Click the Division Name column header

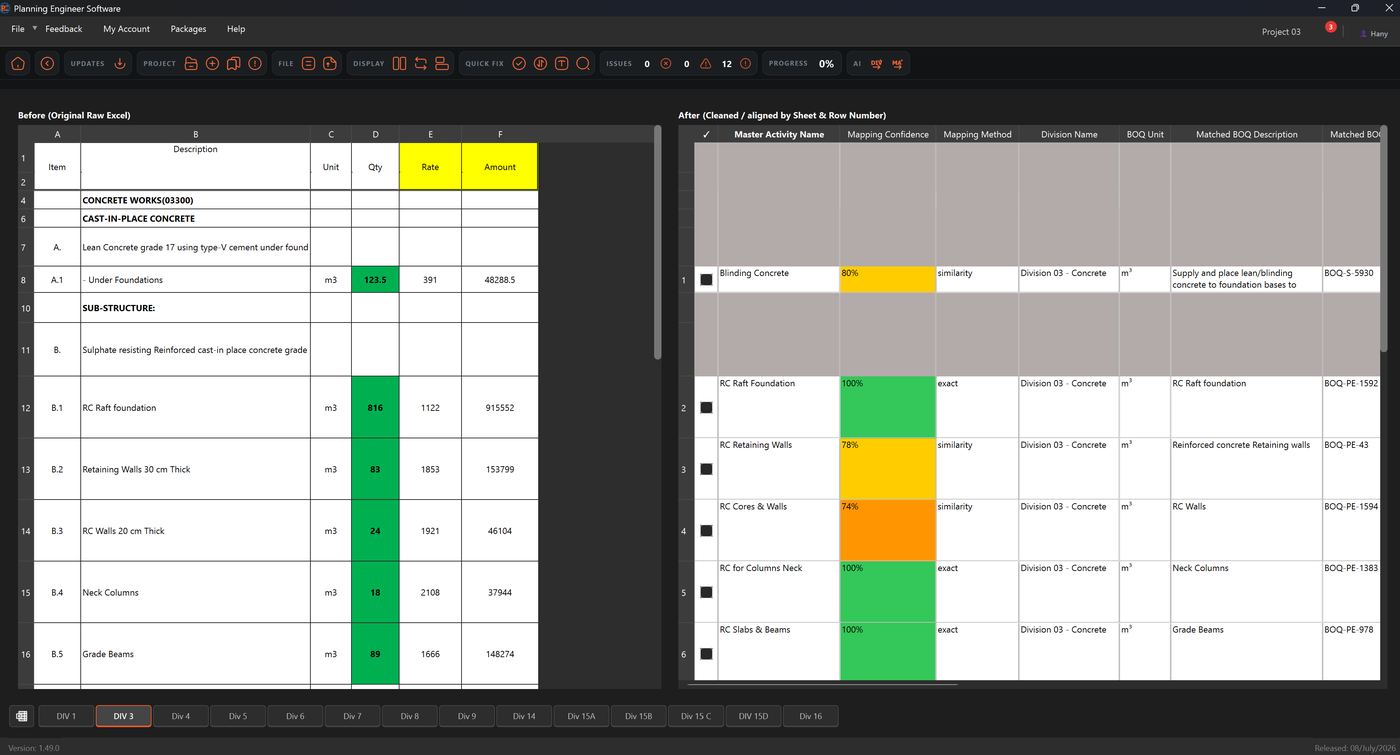coord(1069,134)
